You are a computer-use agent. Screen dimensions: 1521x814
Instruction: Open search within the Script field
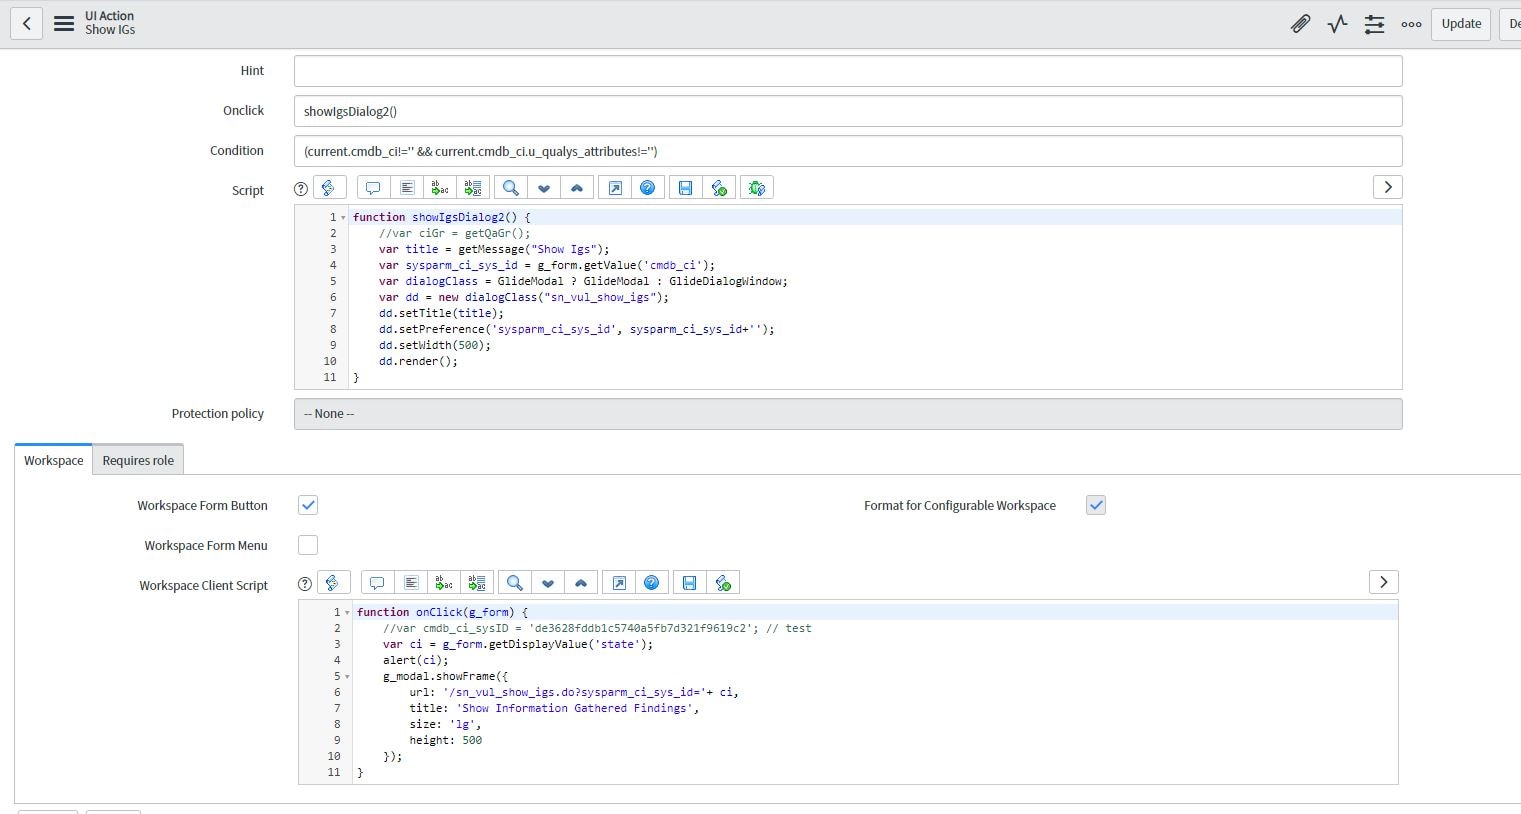[x=510, y=187]
